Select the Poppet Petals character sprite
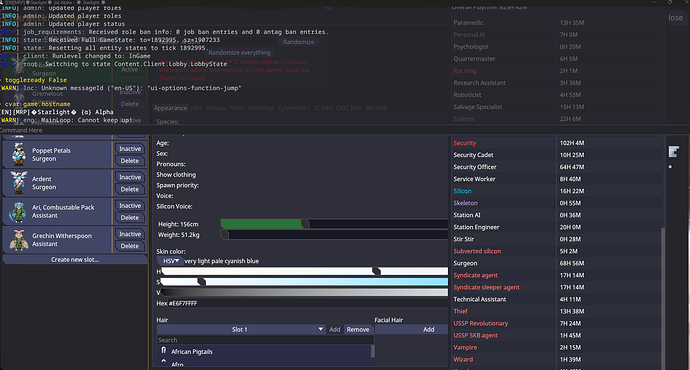Viewport: 690px width, 370px height. (18, 154)
